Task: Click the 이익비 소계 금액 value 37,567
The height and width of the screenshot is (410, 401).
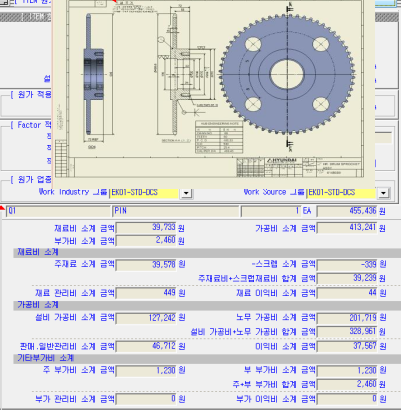Action: click(347, 346)
